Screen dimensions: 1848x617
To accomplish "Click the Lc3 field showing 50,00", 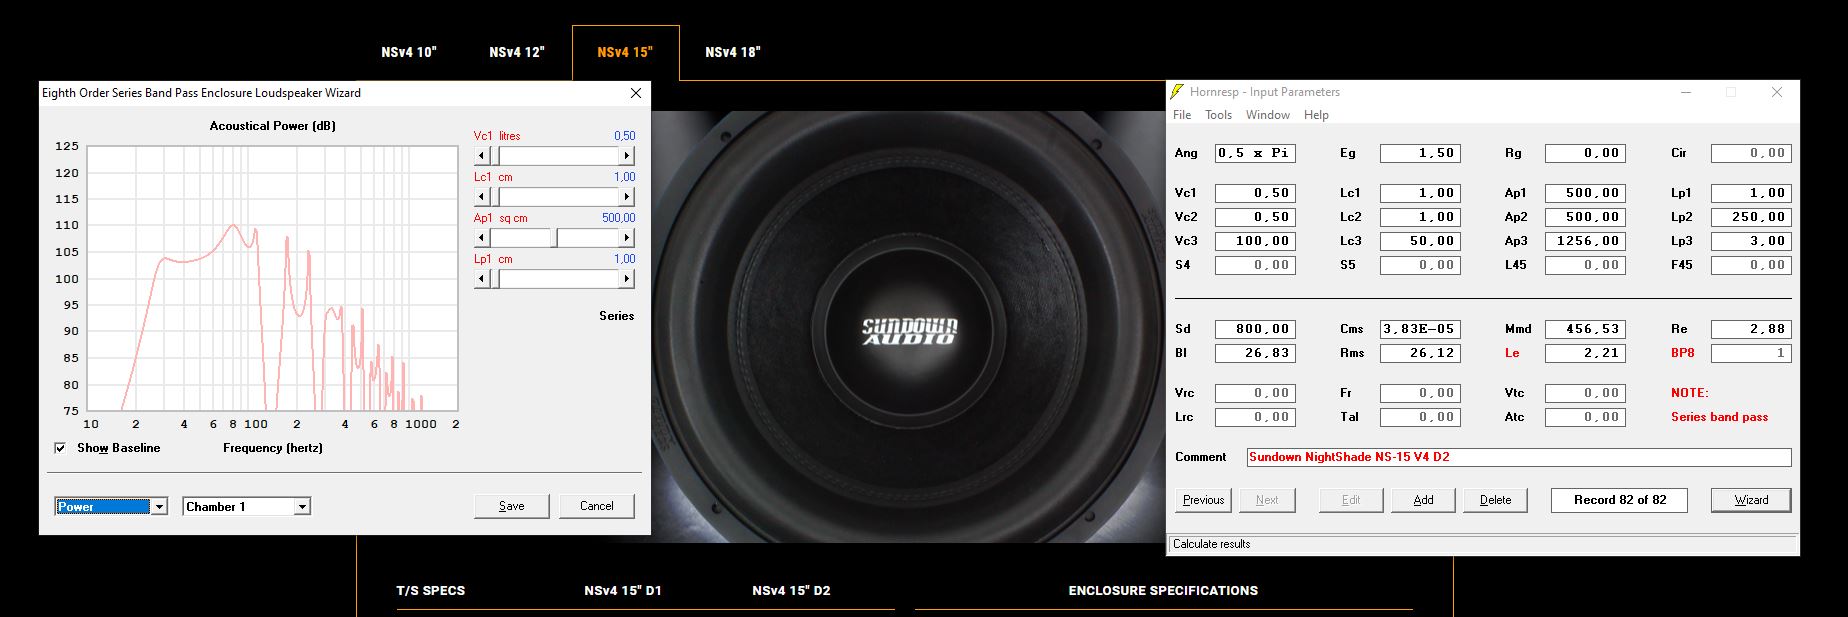I will pos(1420,241).
